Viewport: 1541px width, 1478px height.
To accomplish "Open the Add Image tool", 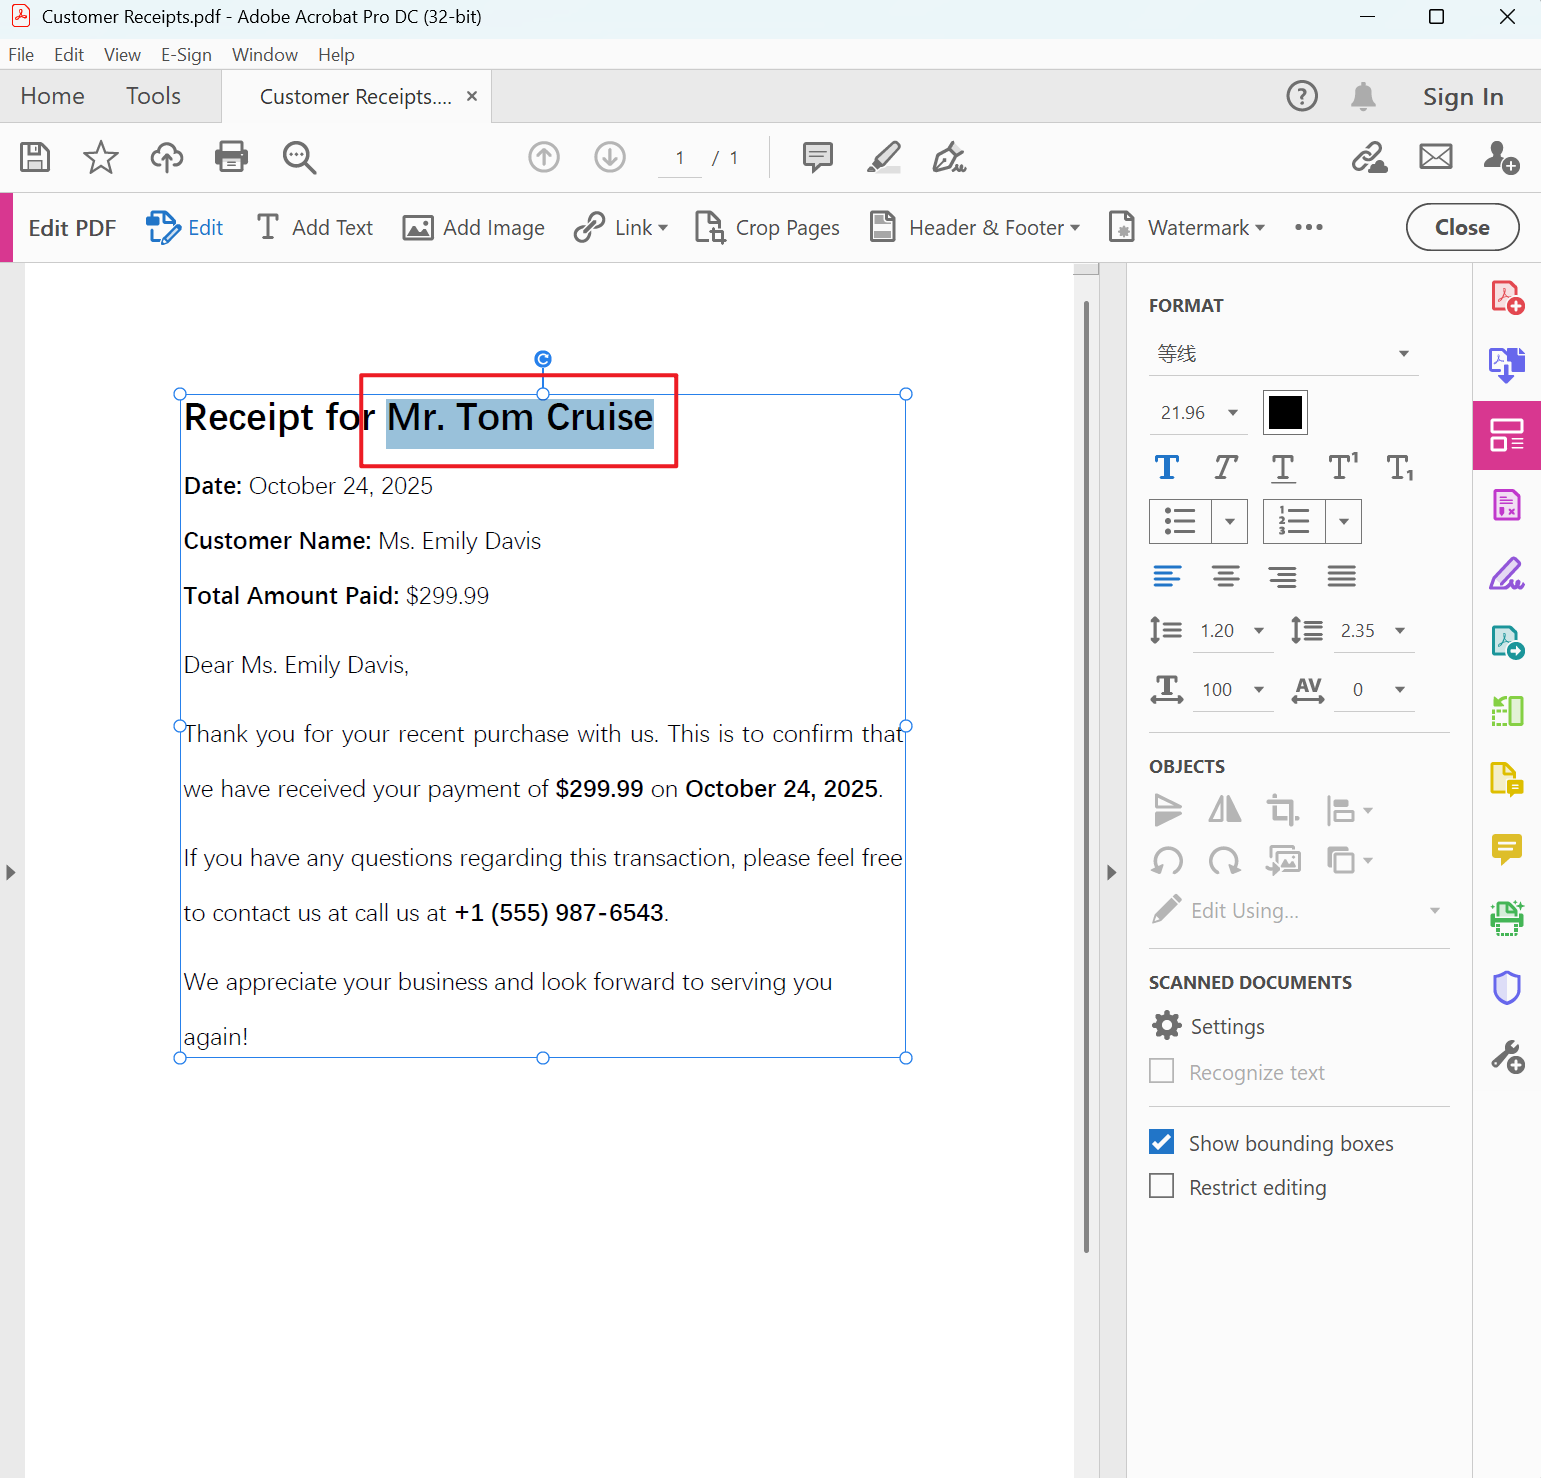I will tap(473, 228).
